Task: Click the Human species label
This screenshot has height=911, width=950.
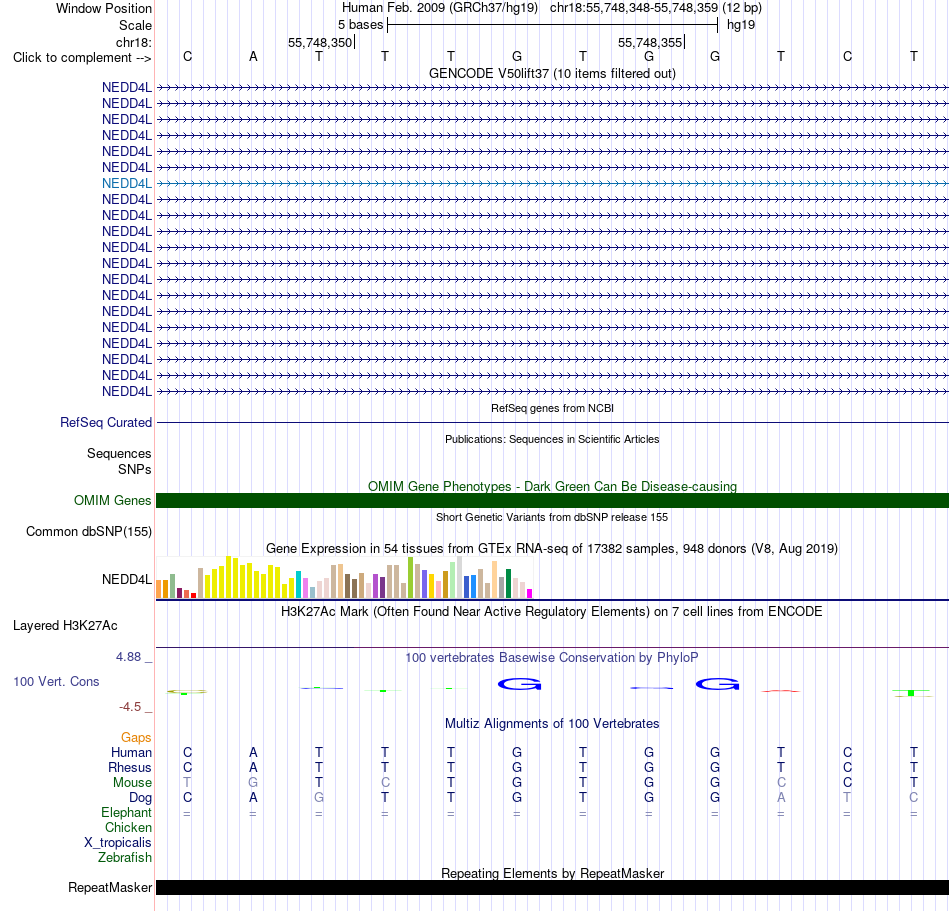Action: 131,752
